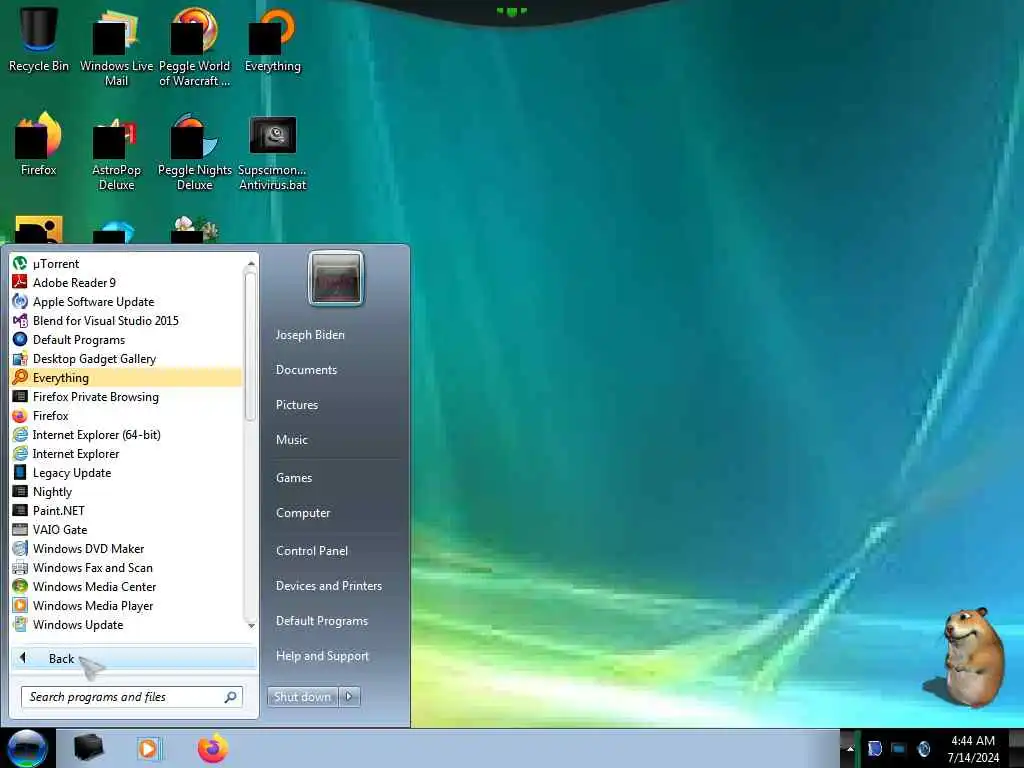The width and height of the screenshot is (1024, 768).
Task: Open Computer from the Start menu
Action: point(303,513)
